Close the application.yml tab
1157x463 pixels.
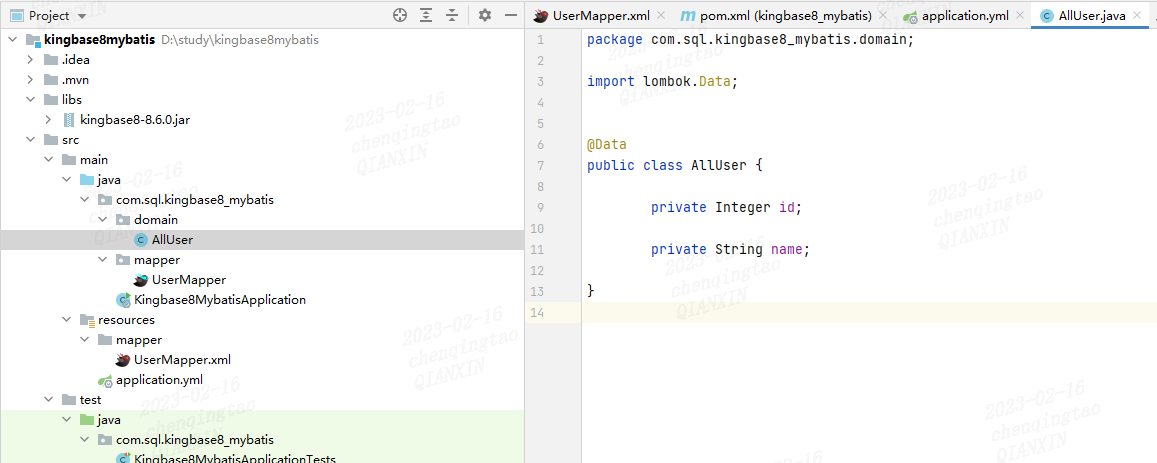(x=1020, y=16)
